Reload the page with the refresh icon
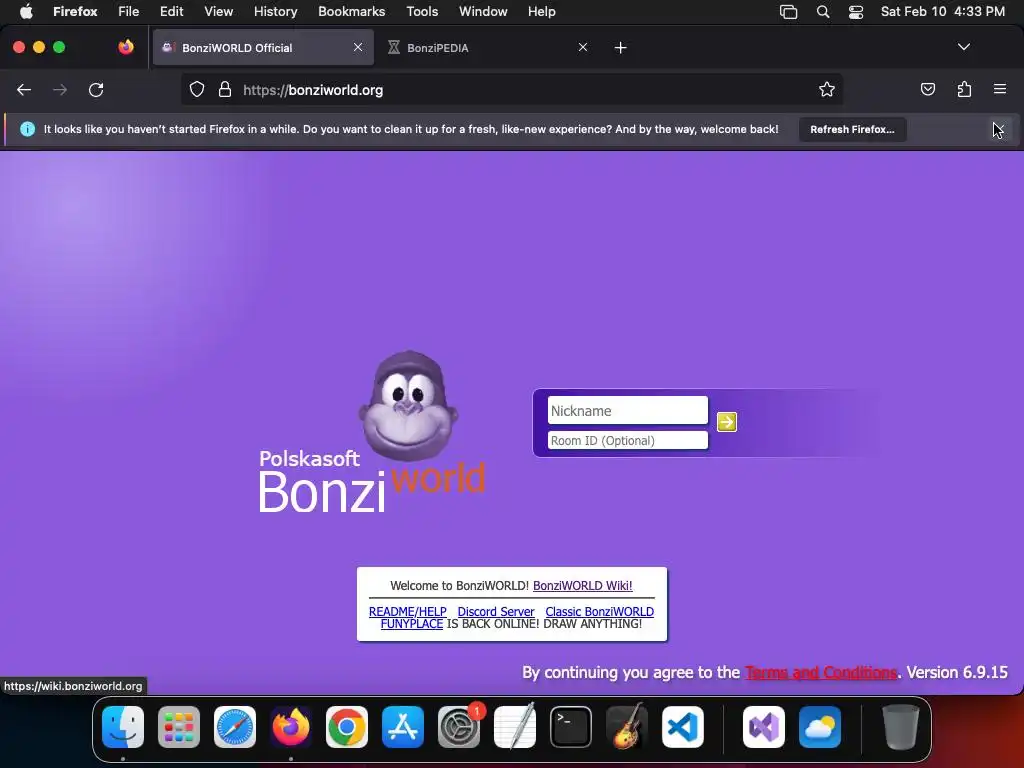The image size is (1024, 768). (x=96, y=90)
